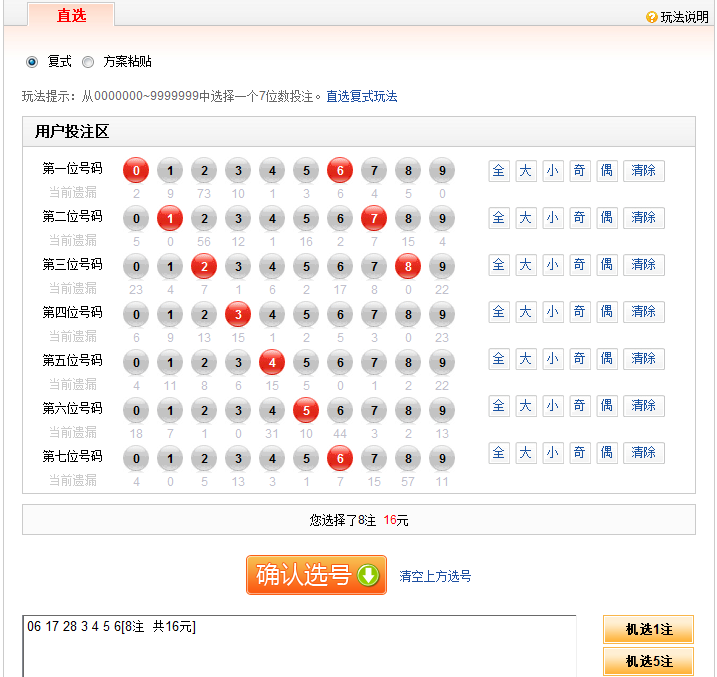Viewport: 717px width, 677px height.
Task: Toggle 大 filter for third position row
Action: [x=525, y=265]
